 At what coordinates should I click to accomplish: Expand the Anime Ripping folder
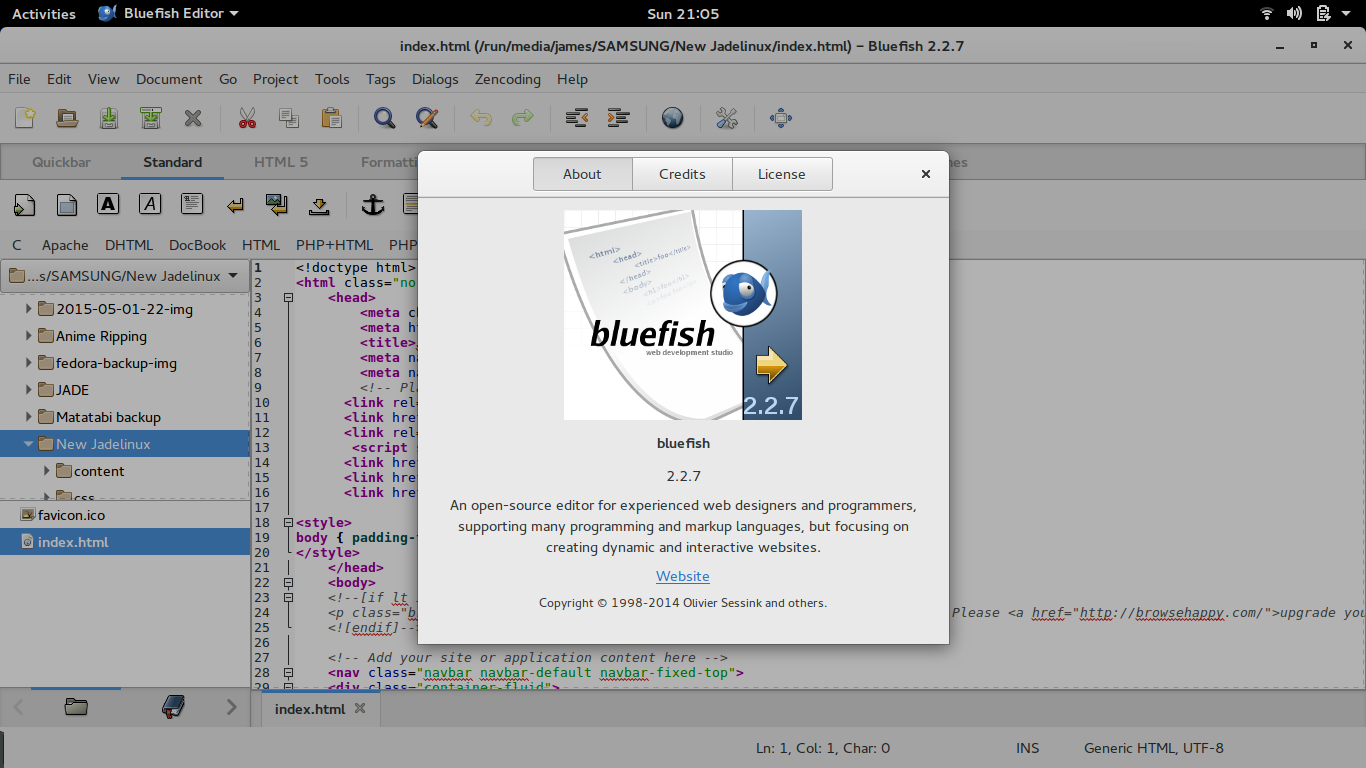pyautogui.click(x=29, y=336)
